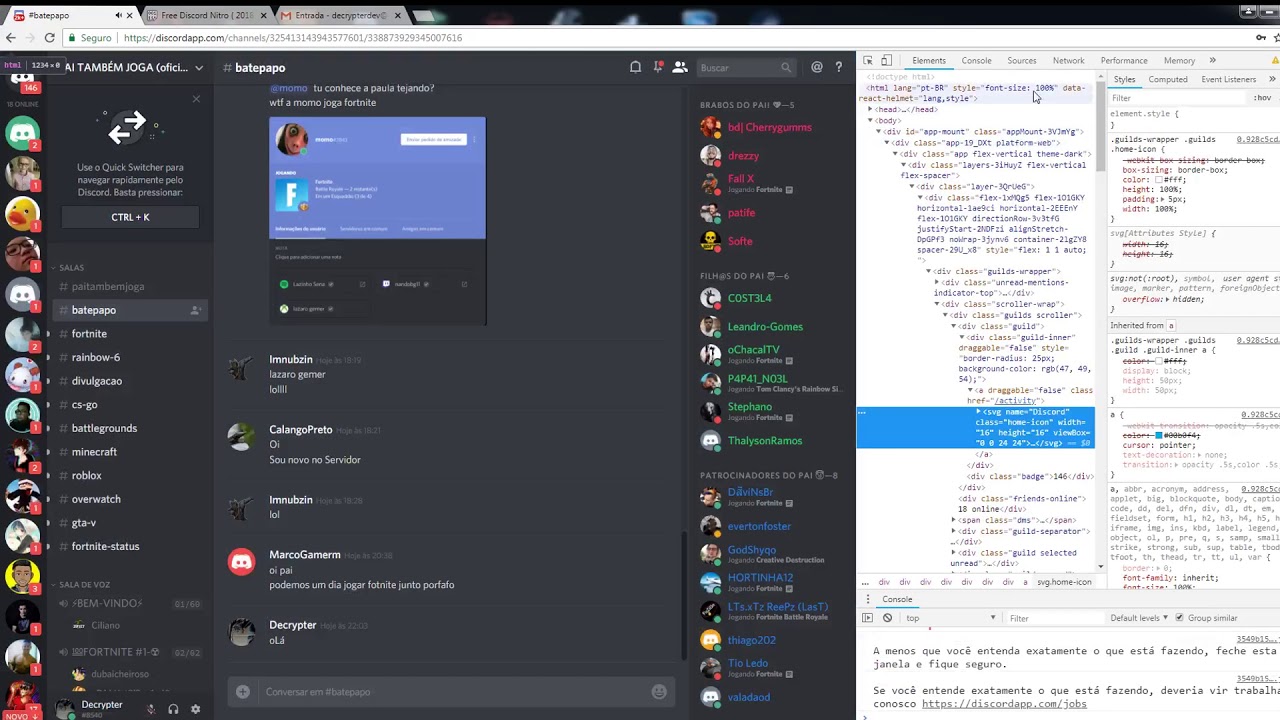The height and width of the screenshot is (720, 1280).
Task: Click the Discord logo server with badge 2
Action: coord(22,133)
